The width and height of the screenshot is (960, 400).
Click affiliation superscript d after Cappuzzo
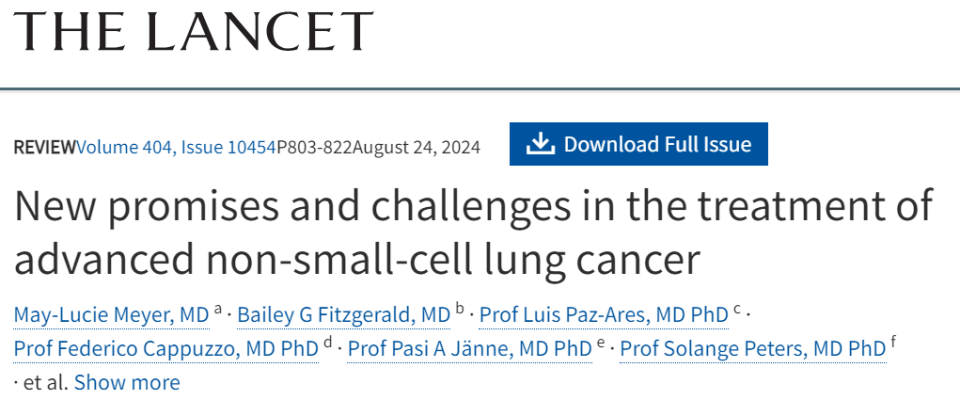pos(328,343)
